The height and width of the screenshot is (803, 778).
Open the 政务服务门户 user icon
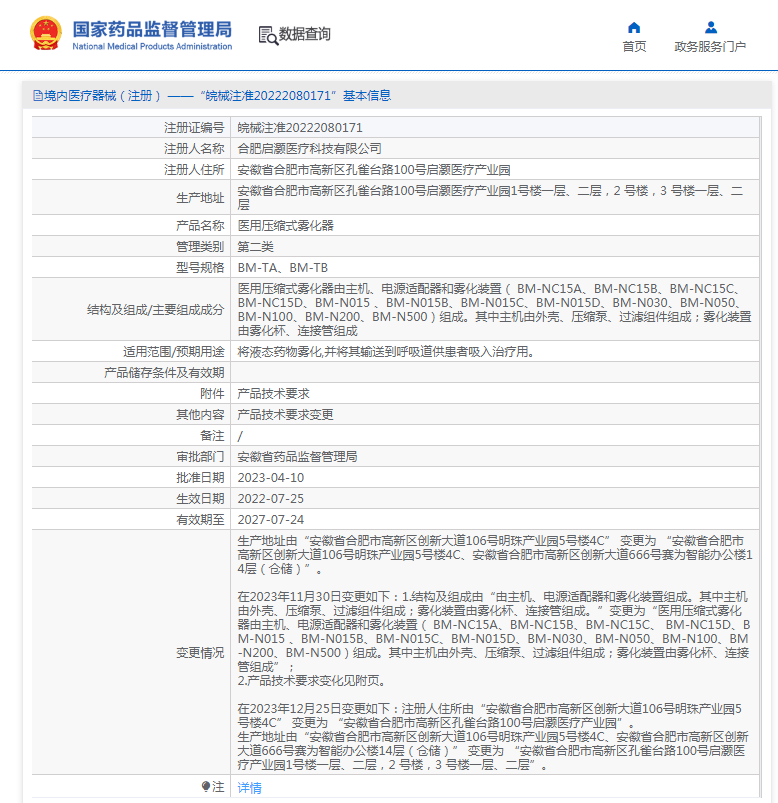710,27
